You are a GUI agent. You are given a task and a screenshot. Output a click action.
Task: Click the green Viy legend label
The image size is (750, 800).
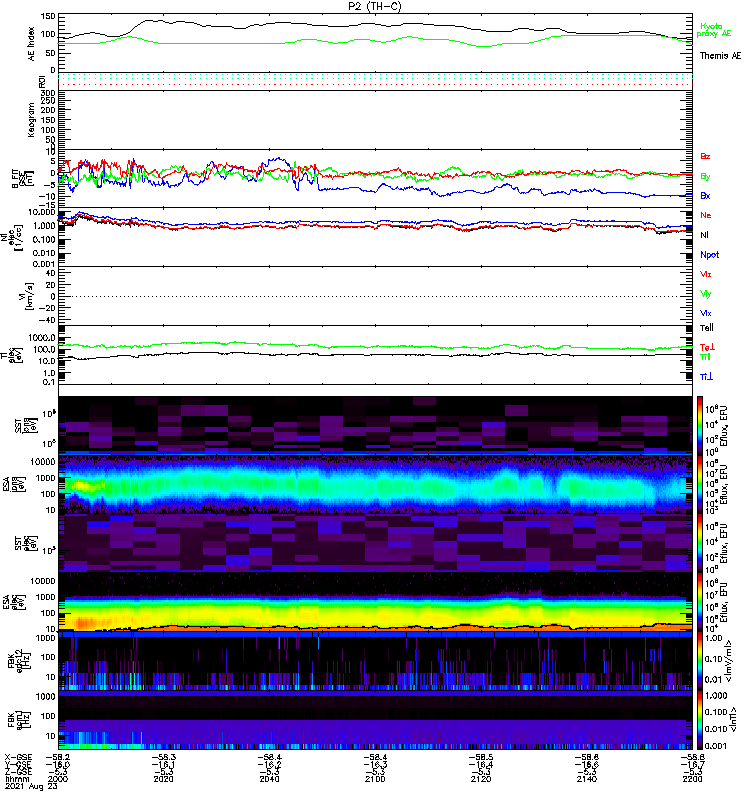(706, 294)
